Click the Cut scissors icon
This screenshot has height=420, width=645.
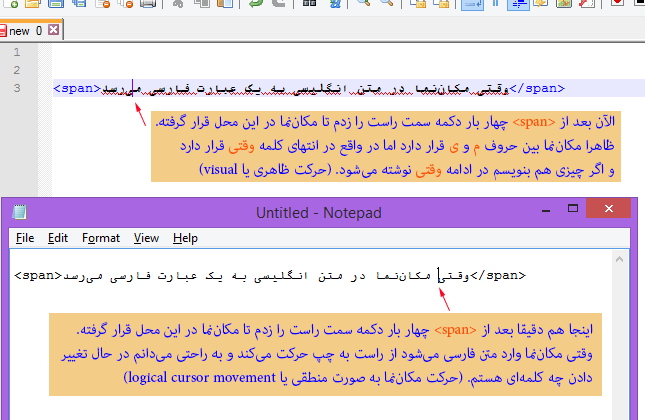click(x=178, y=3)
